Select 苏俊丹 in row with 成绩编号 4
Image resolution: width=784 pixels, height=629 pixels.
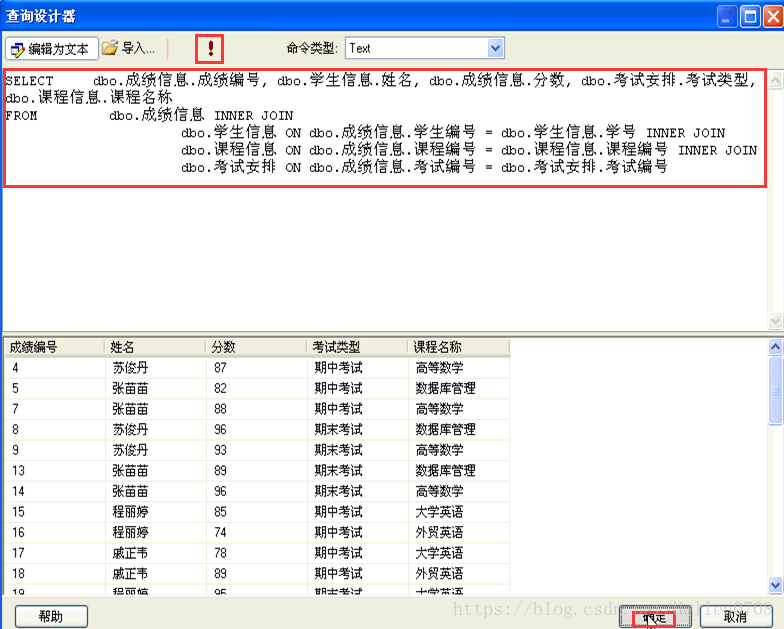coord(156,368)
